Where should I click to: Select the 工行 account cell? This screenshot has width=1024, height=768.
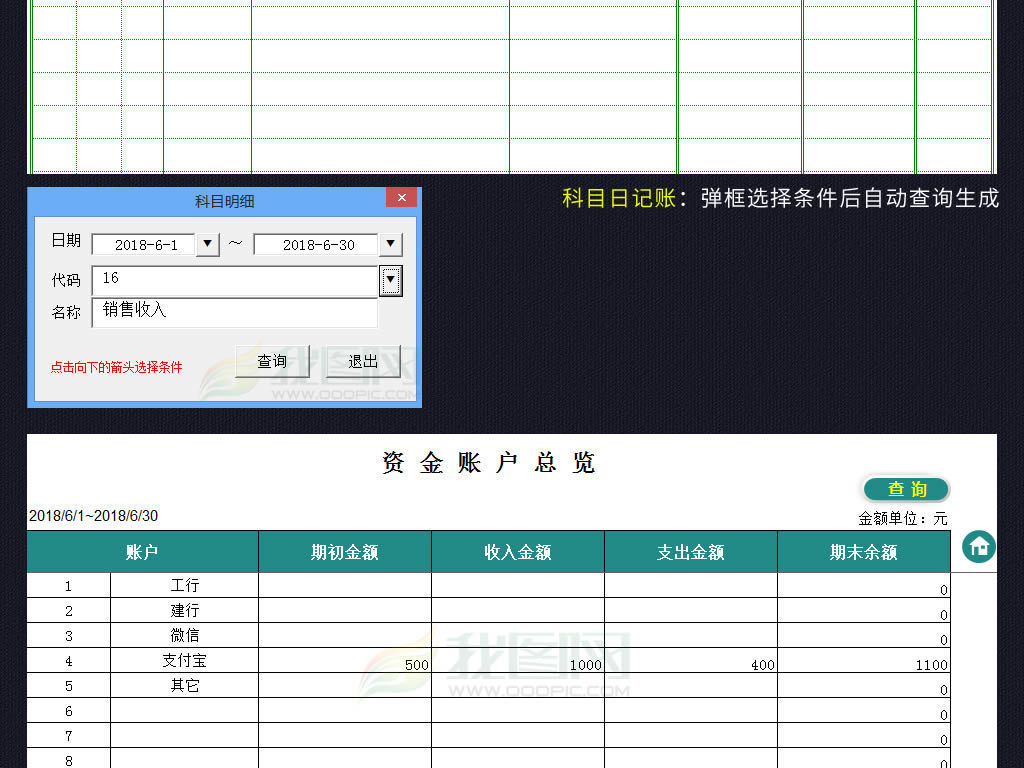(184, 585)
